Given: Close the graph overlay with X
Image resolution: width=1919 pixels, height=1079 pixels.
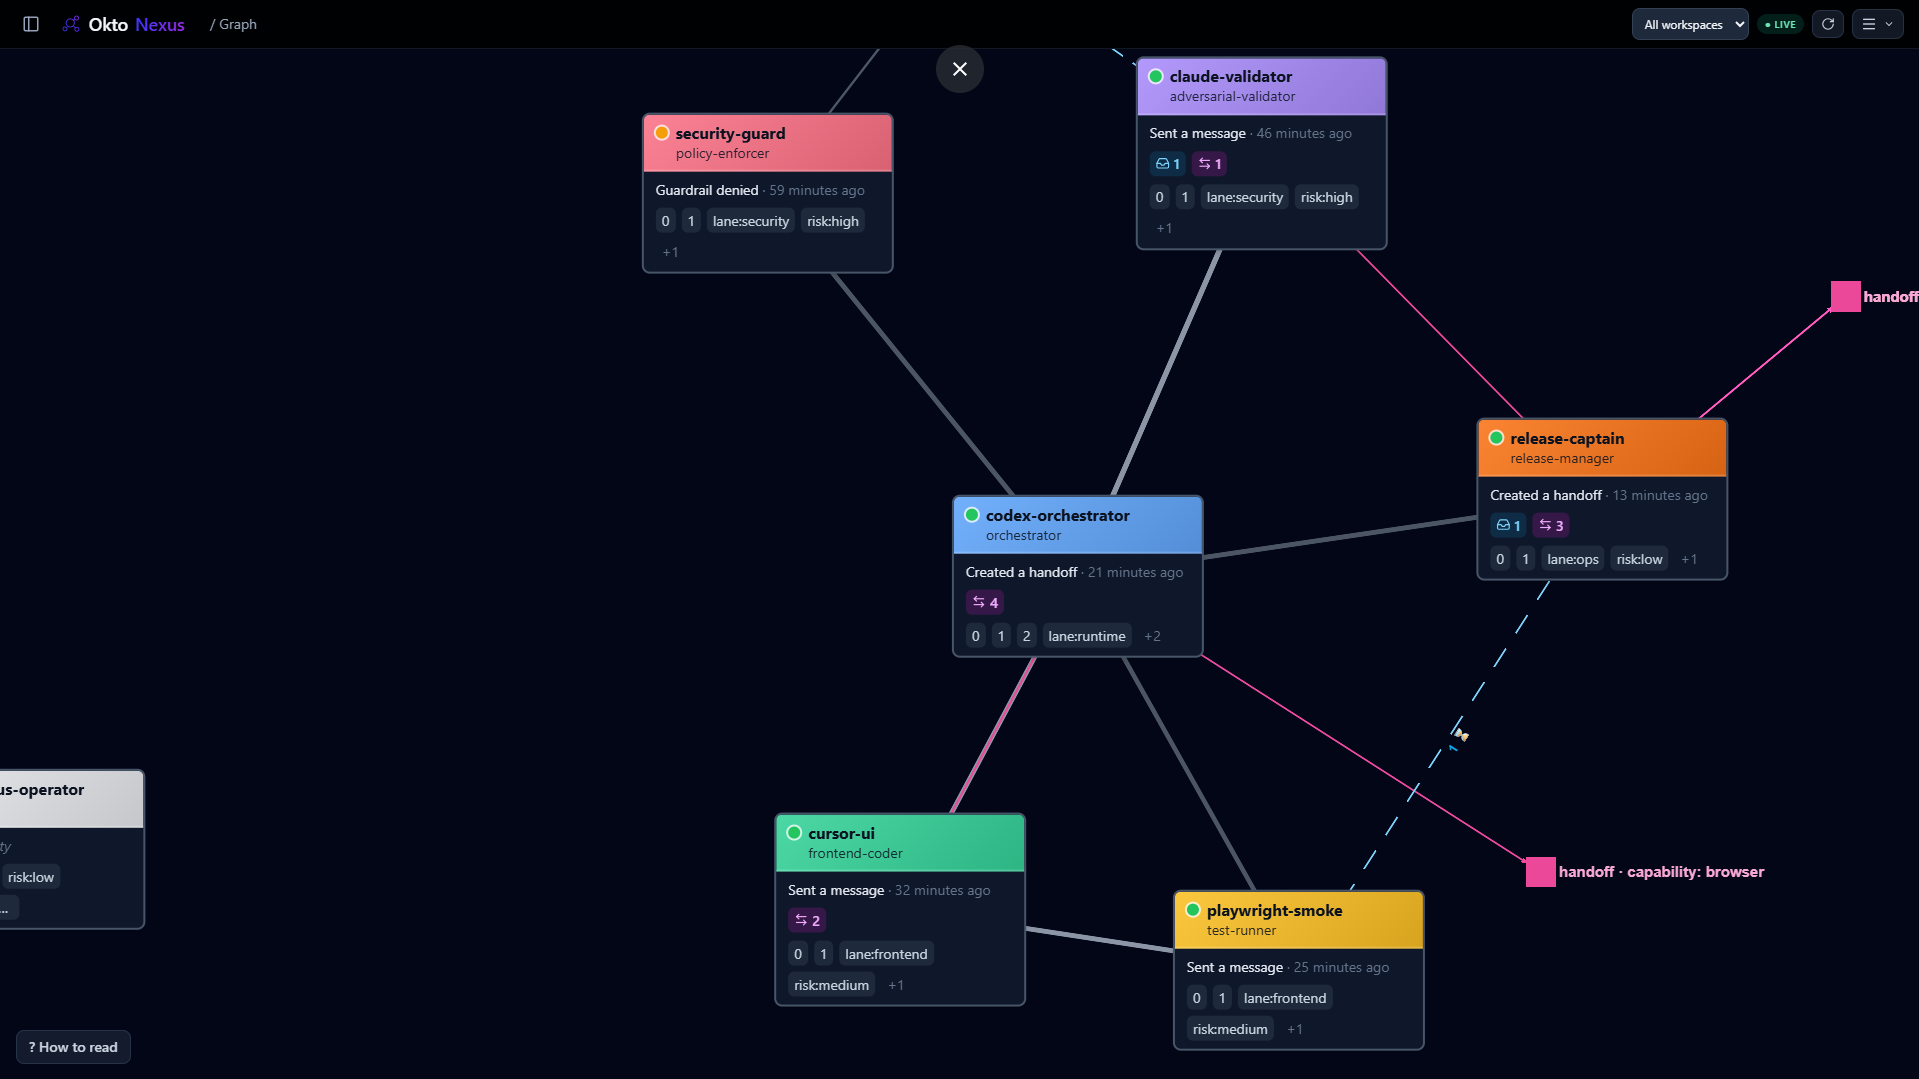Looking at the screenshot, I should 960,69.
